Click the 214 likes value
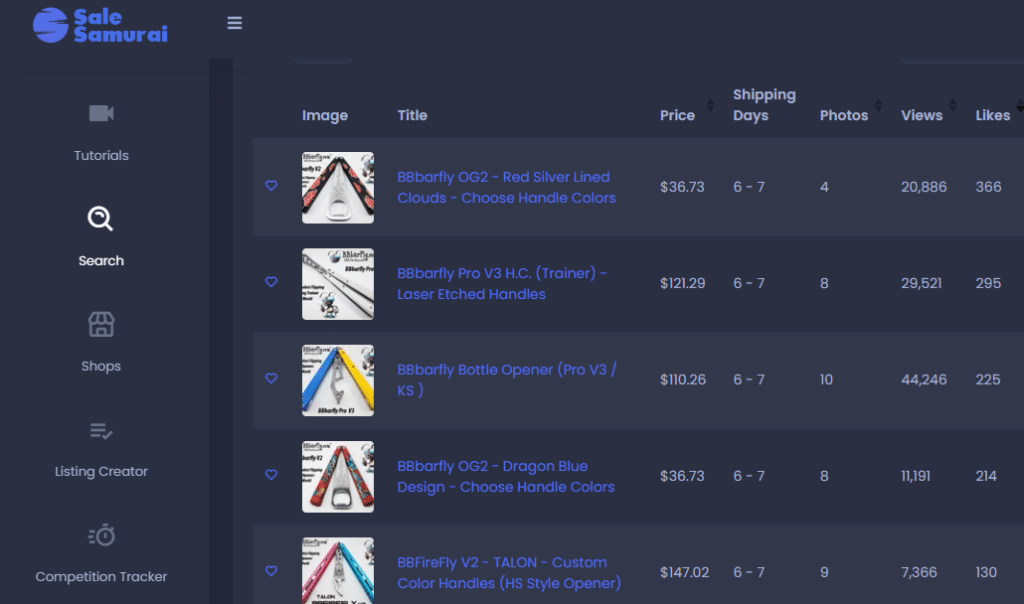 tap(986, 476)
